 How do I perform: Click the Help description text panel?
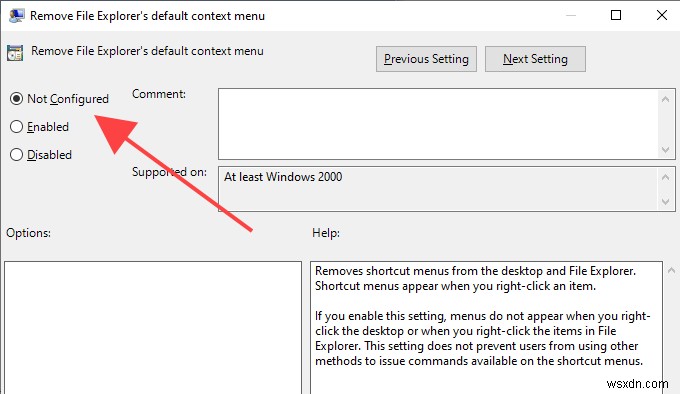tap(486, 328)
